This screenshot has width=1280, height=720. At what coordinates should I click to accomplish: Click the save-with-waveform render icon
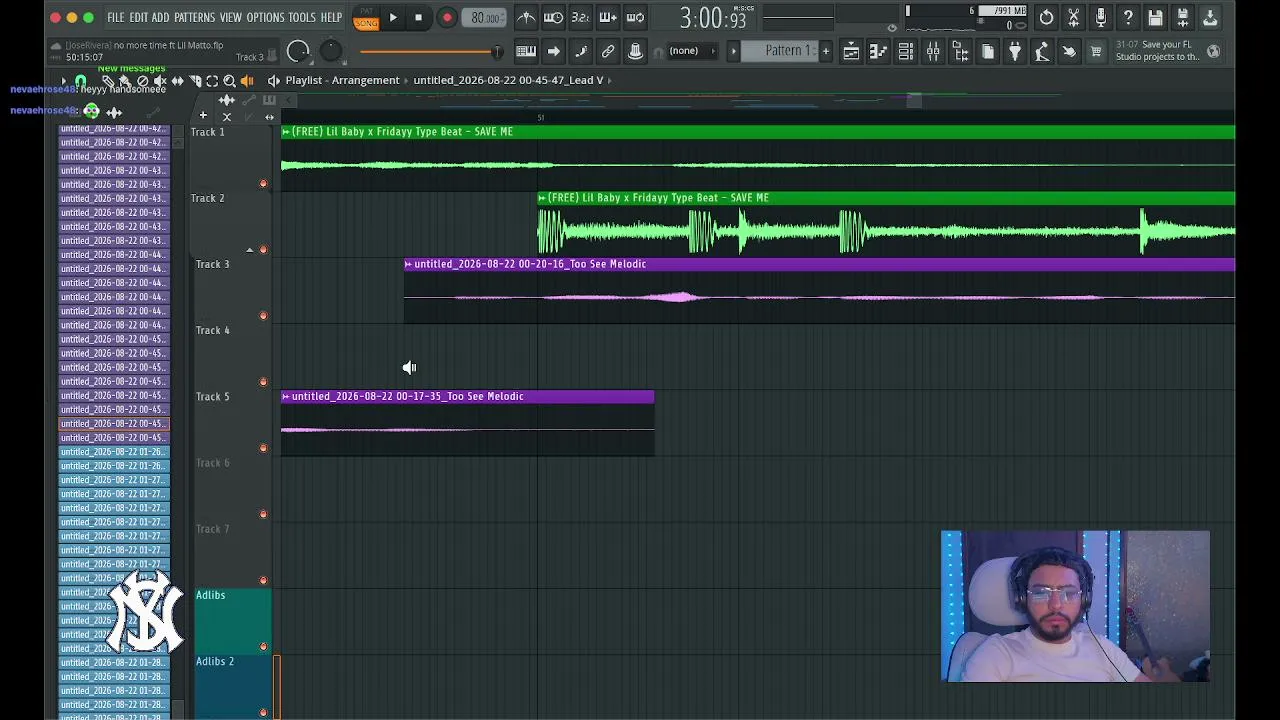click(x=1182, y=17)
